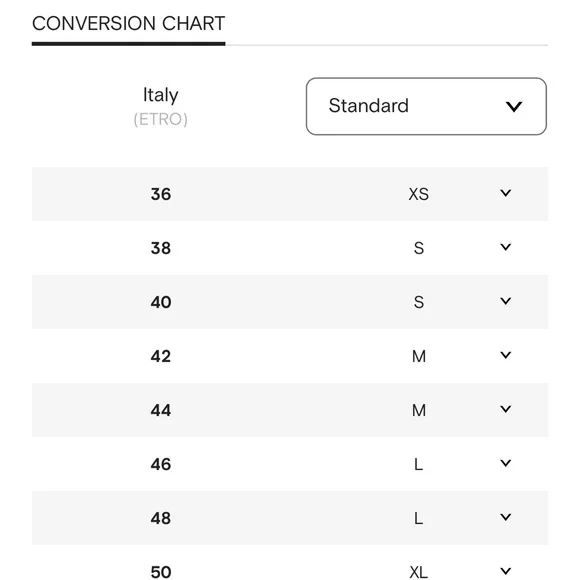
Task: Expand the size 50 row chevron
Action: 505,571
